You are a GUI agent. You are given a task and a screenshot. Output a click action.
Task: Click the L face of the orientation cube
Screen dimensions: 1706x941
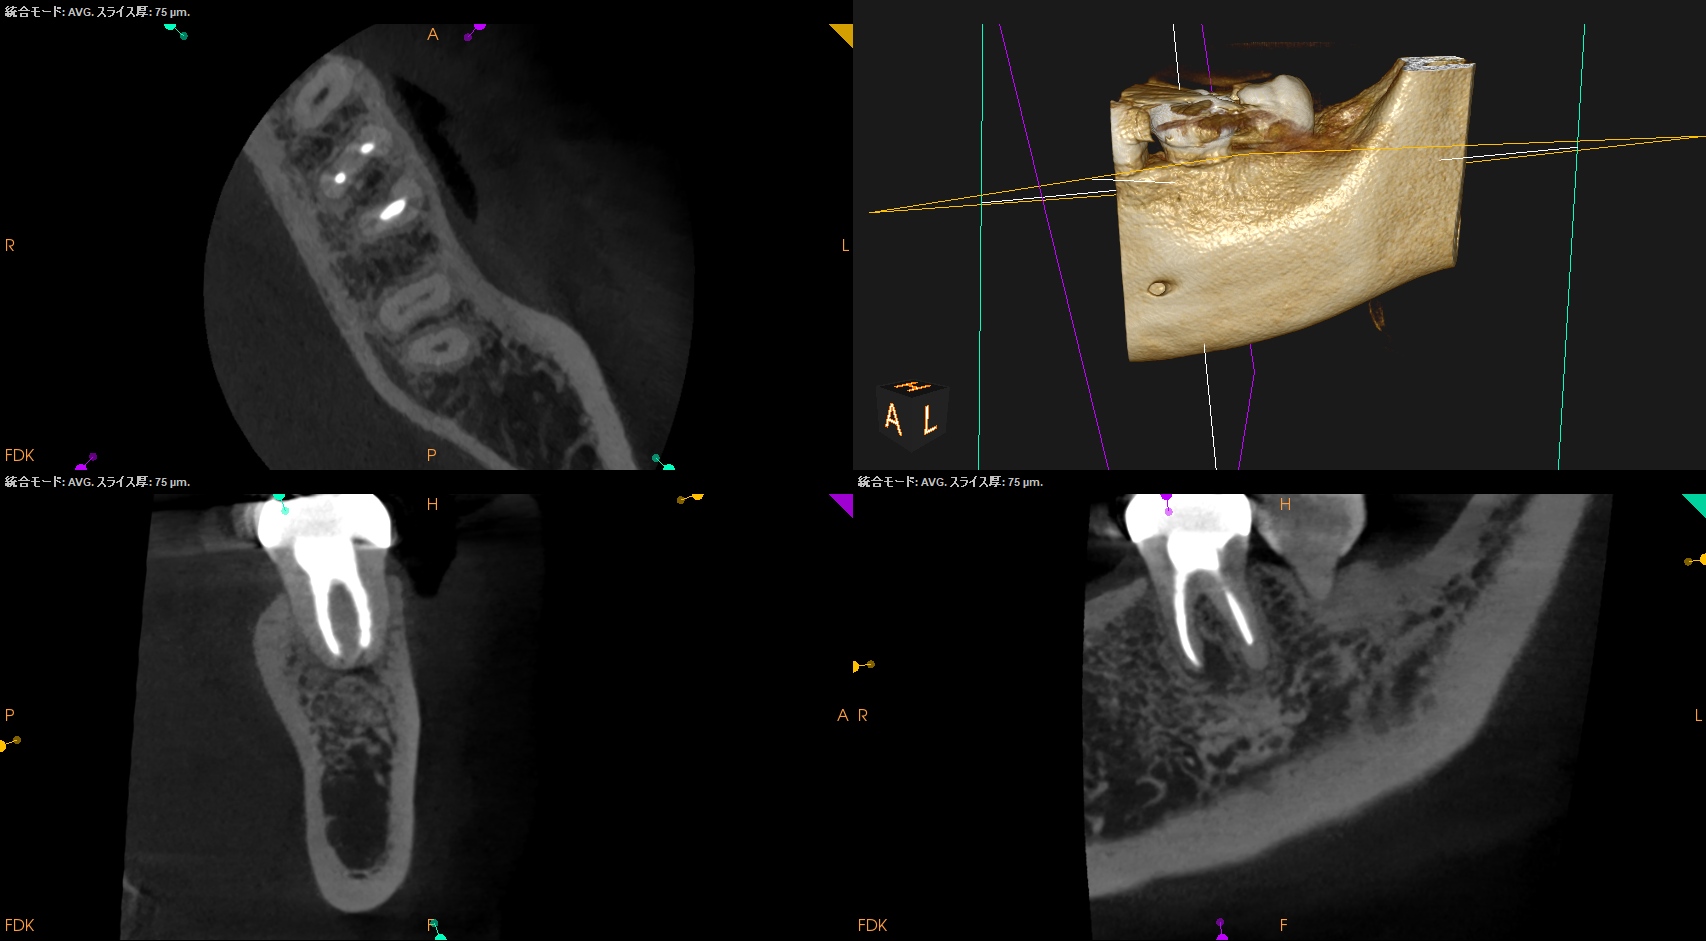(930, 420)
